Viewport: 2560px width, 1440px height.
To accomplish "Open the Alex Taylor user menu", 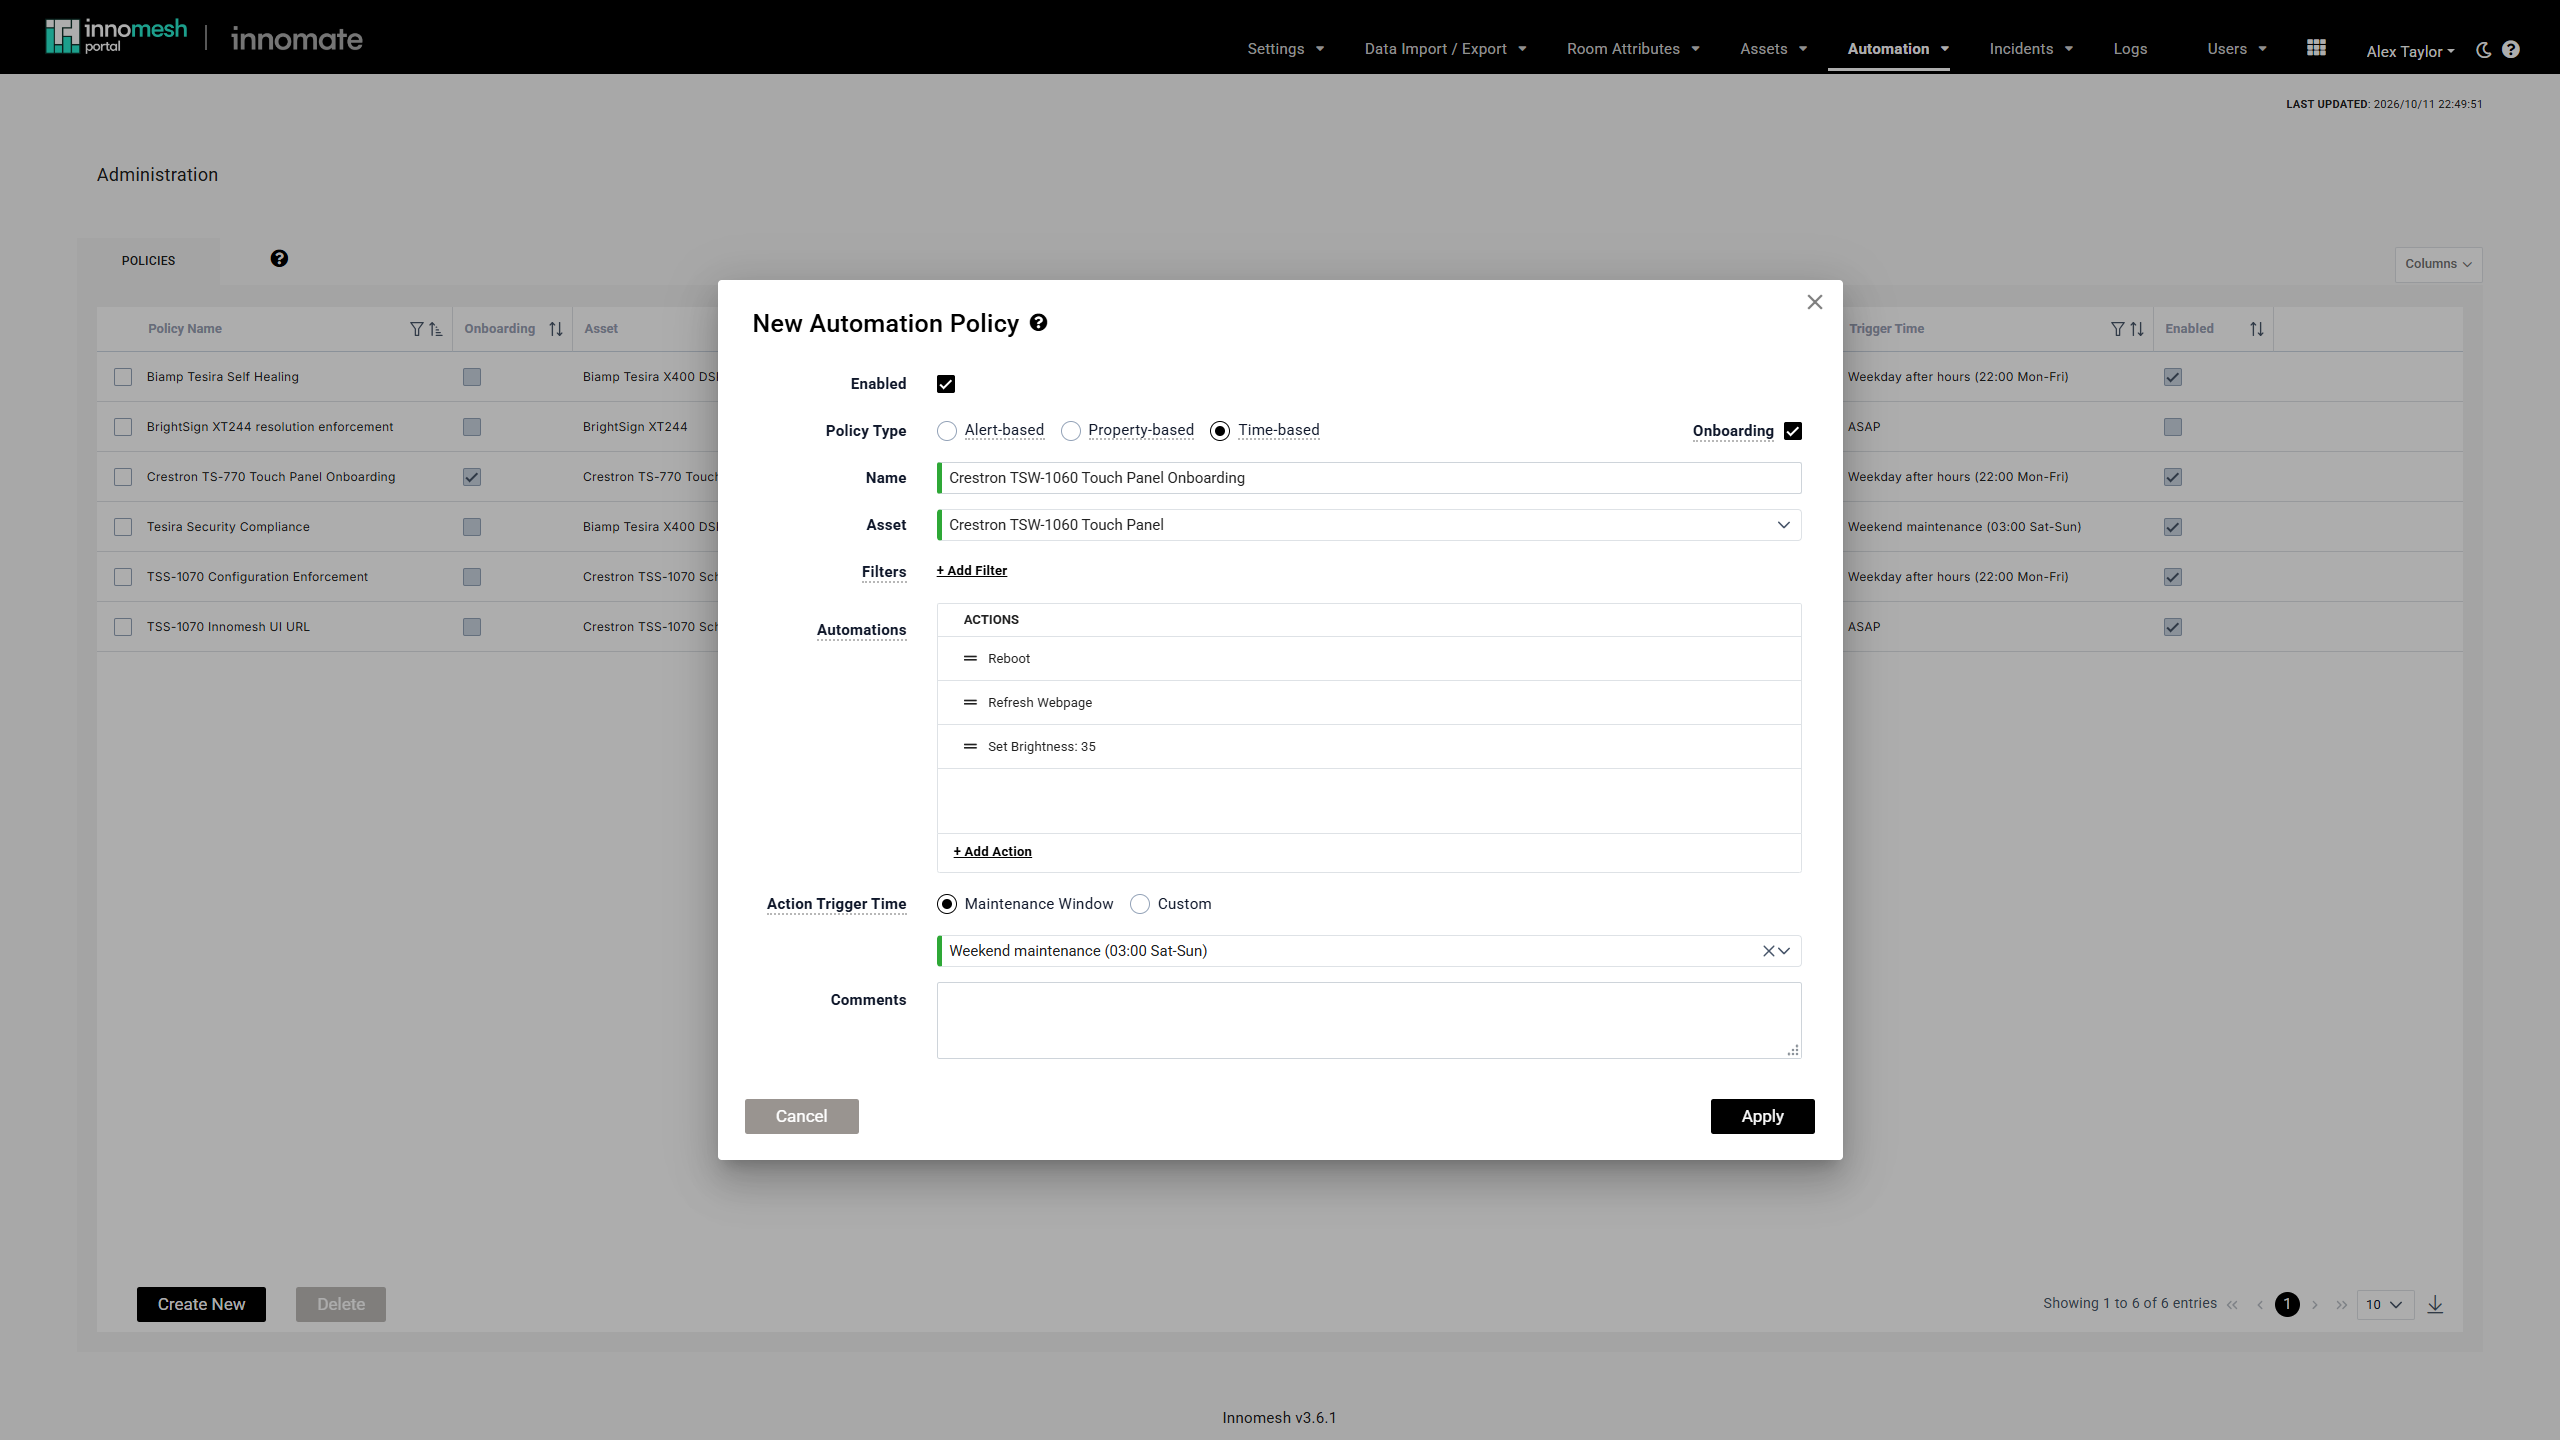I will (x=2410, y=51).
